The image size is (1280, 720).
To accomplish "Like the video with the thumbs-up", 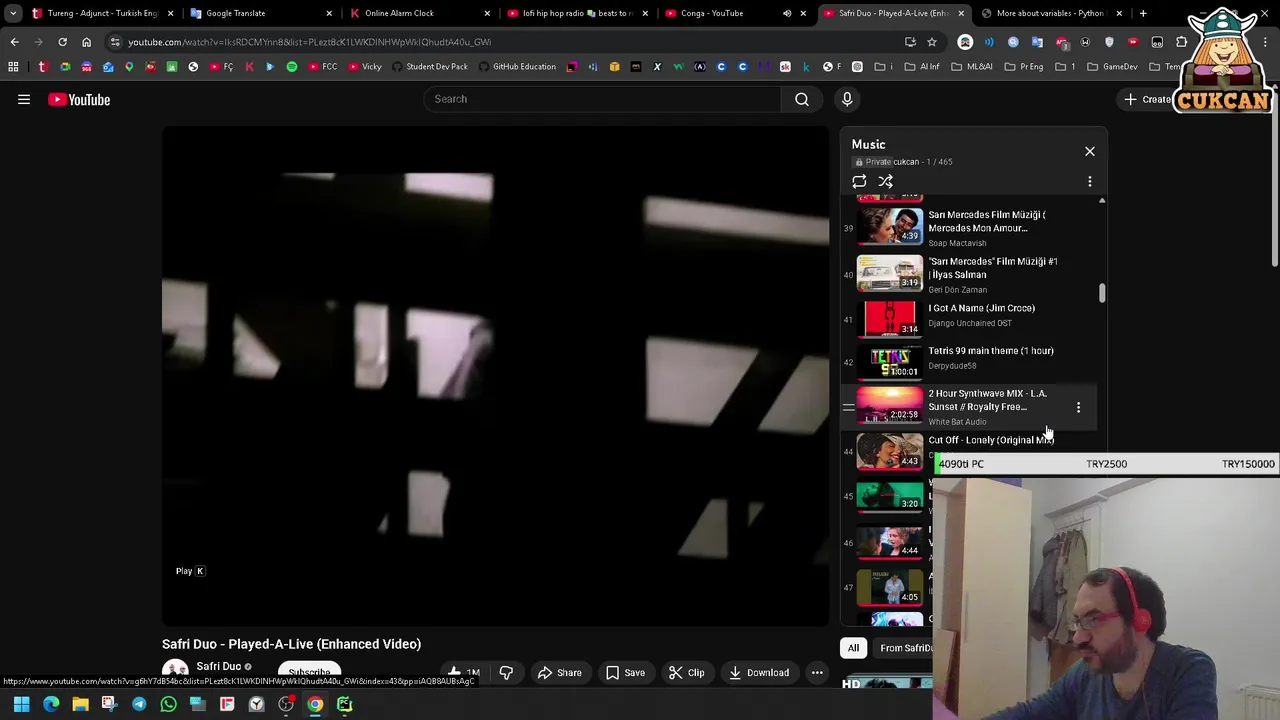I will pyautogui.click(x=463, y=673).
